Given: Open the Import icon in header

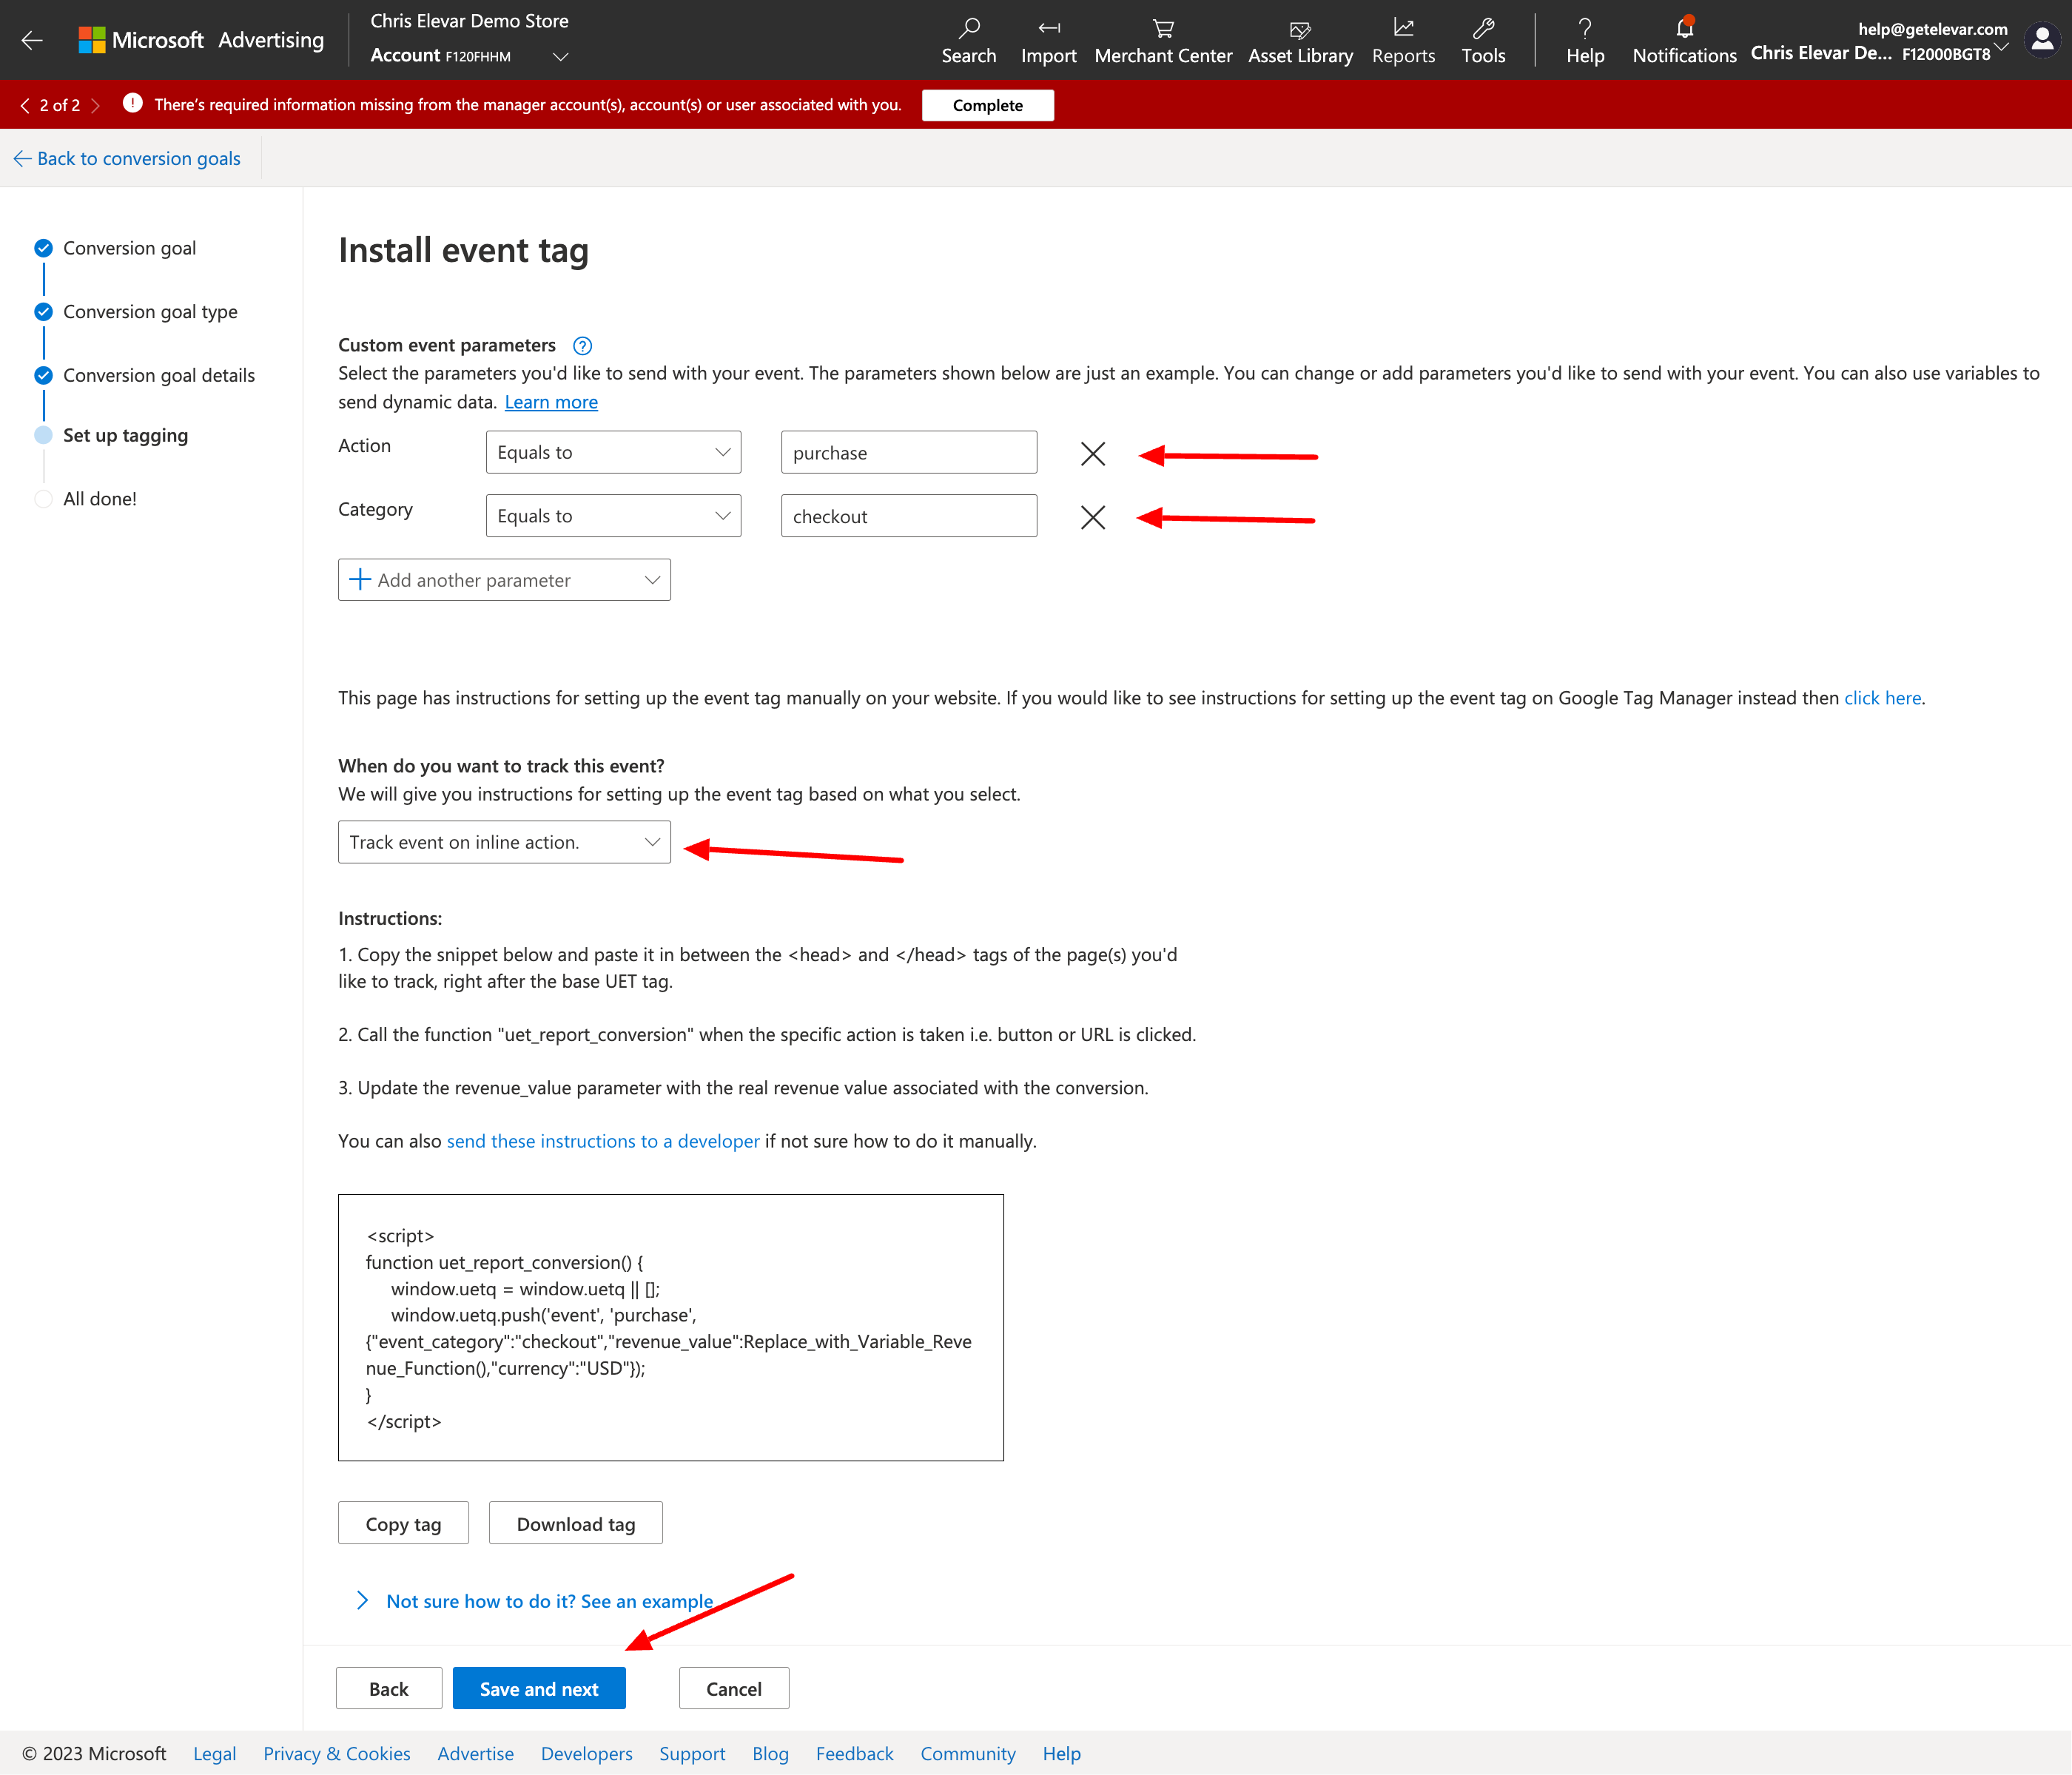Looking at the screenshot, I should [1048, 28].
